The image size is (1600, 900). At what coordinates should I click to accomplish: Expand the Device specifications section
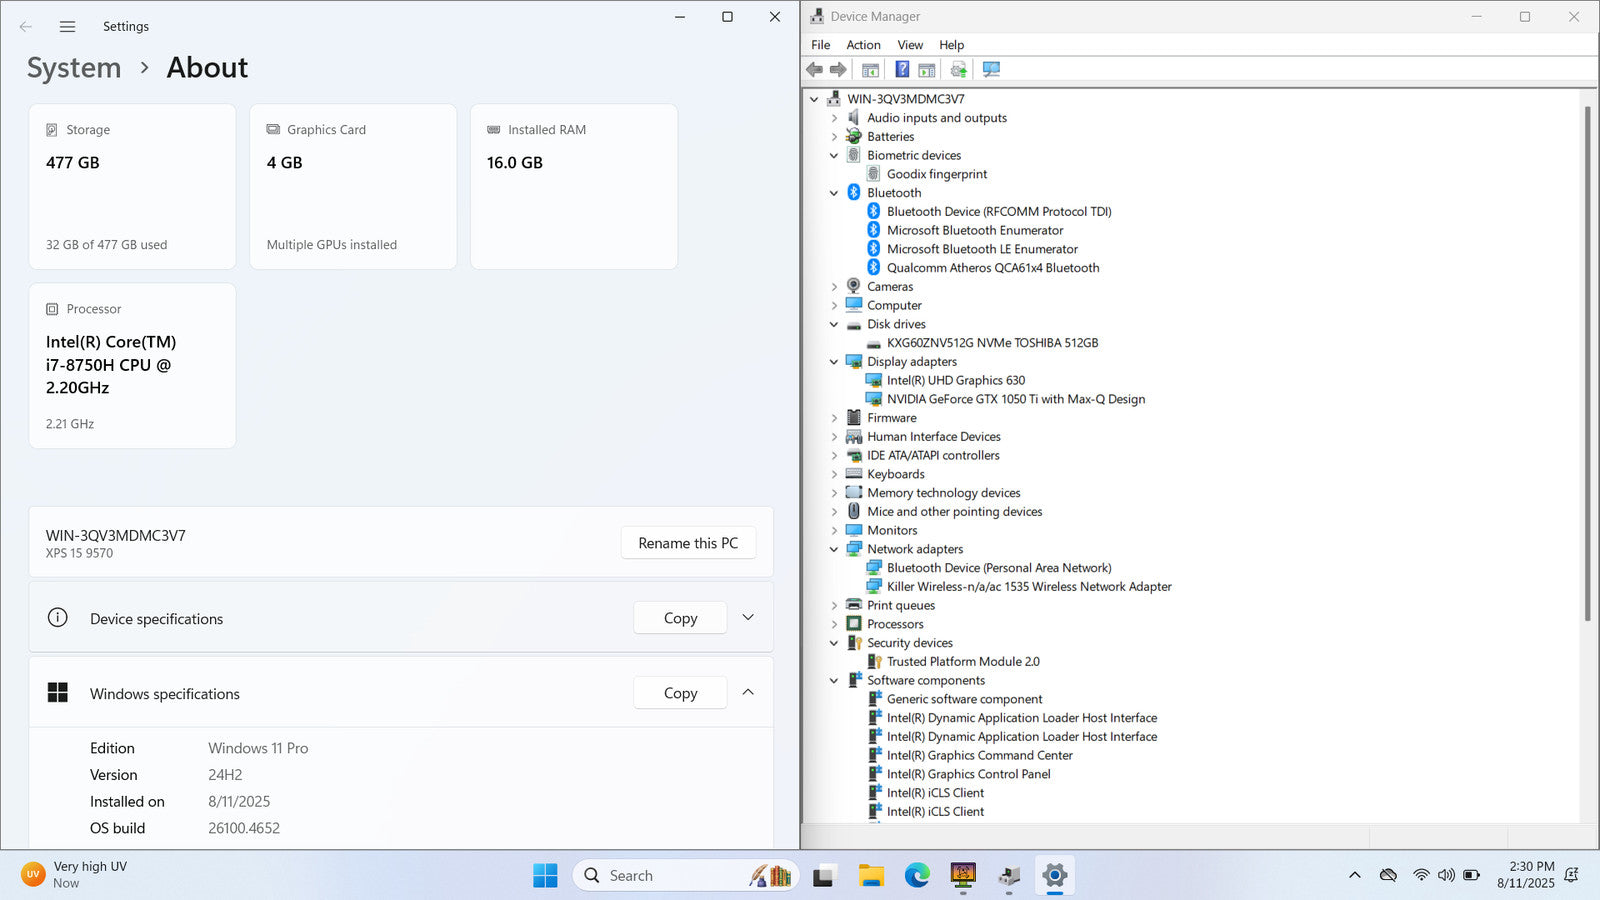(748, 618)
